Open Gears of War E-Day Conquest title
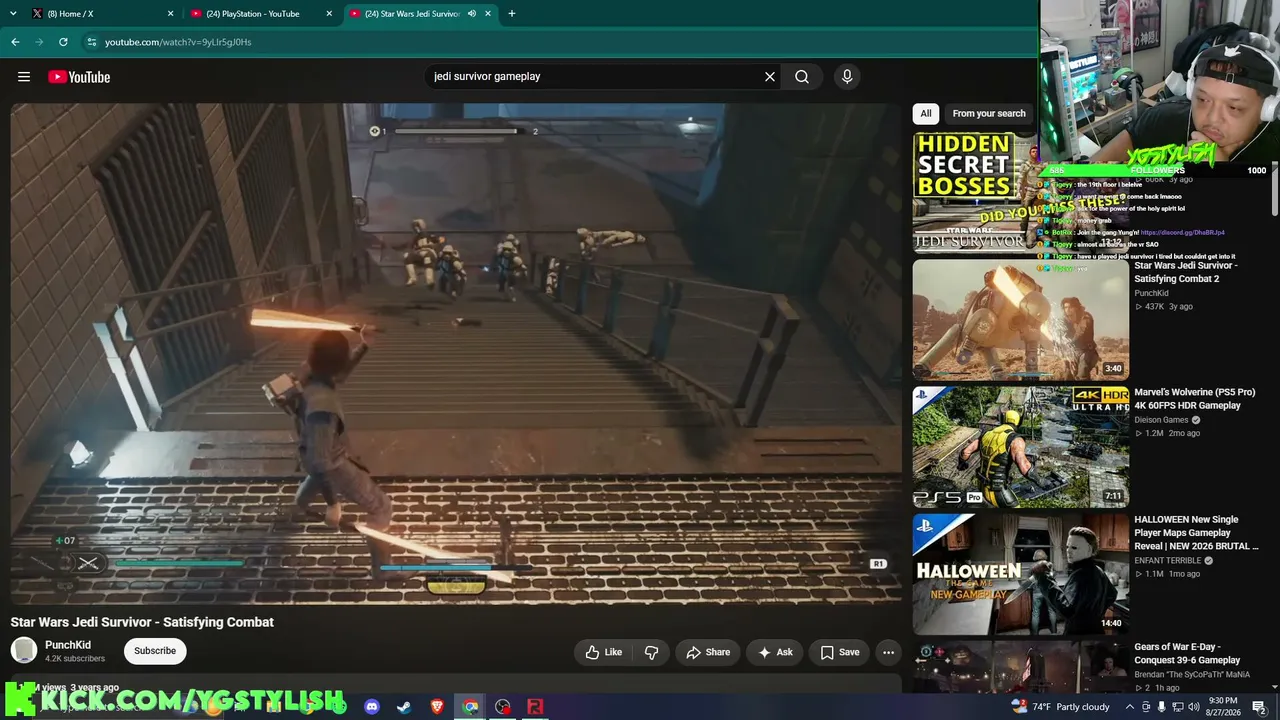Viewport: 1280px width, 720px height. [x=1187, y=654]
